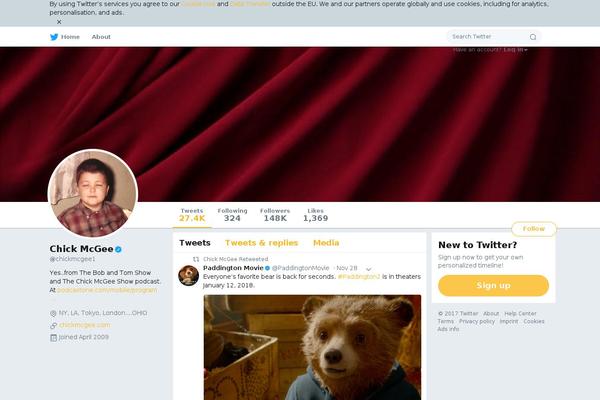Viewport: 600px width, 400px height.
Task: Open the Imprint footer link
Action: click(x=509, y=322)
